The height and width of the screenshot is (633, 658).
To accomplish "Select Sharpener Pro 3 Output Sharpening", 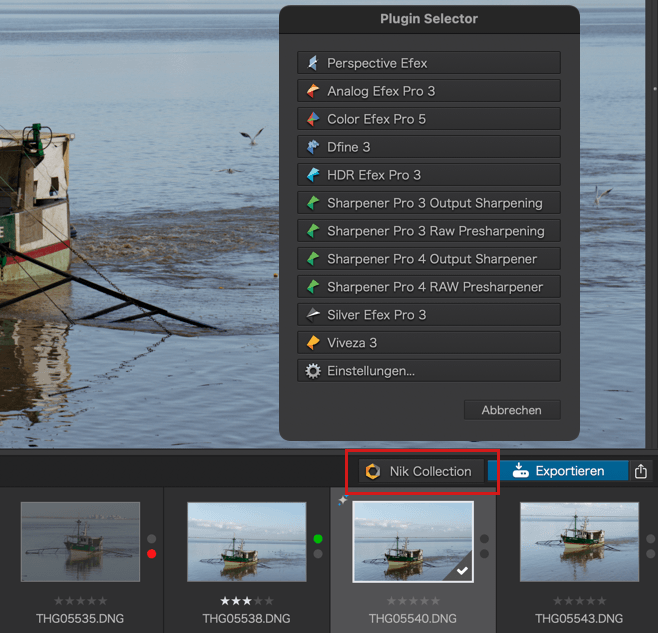I will point(428,203).
